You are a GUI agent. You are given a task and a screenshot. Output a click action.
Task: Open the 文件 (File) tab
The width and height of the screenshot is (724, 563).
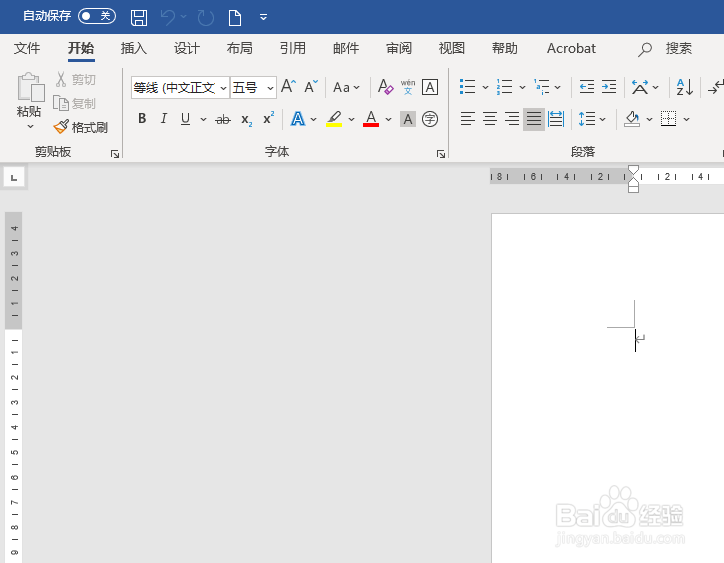click(x=27, y=48)
